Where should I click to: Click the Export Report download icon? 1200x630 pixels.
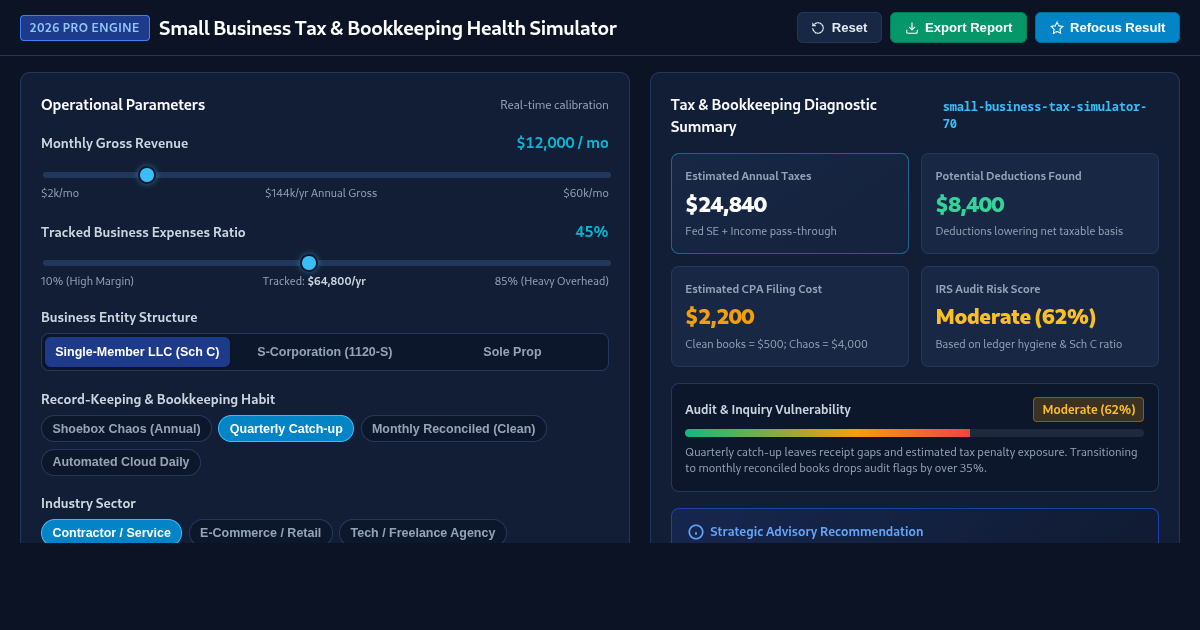pyautogui.click(x=912, y=28)
